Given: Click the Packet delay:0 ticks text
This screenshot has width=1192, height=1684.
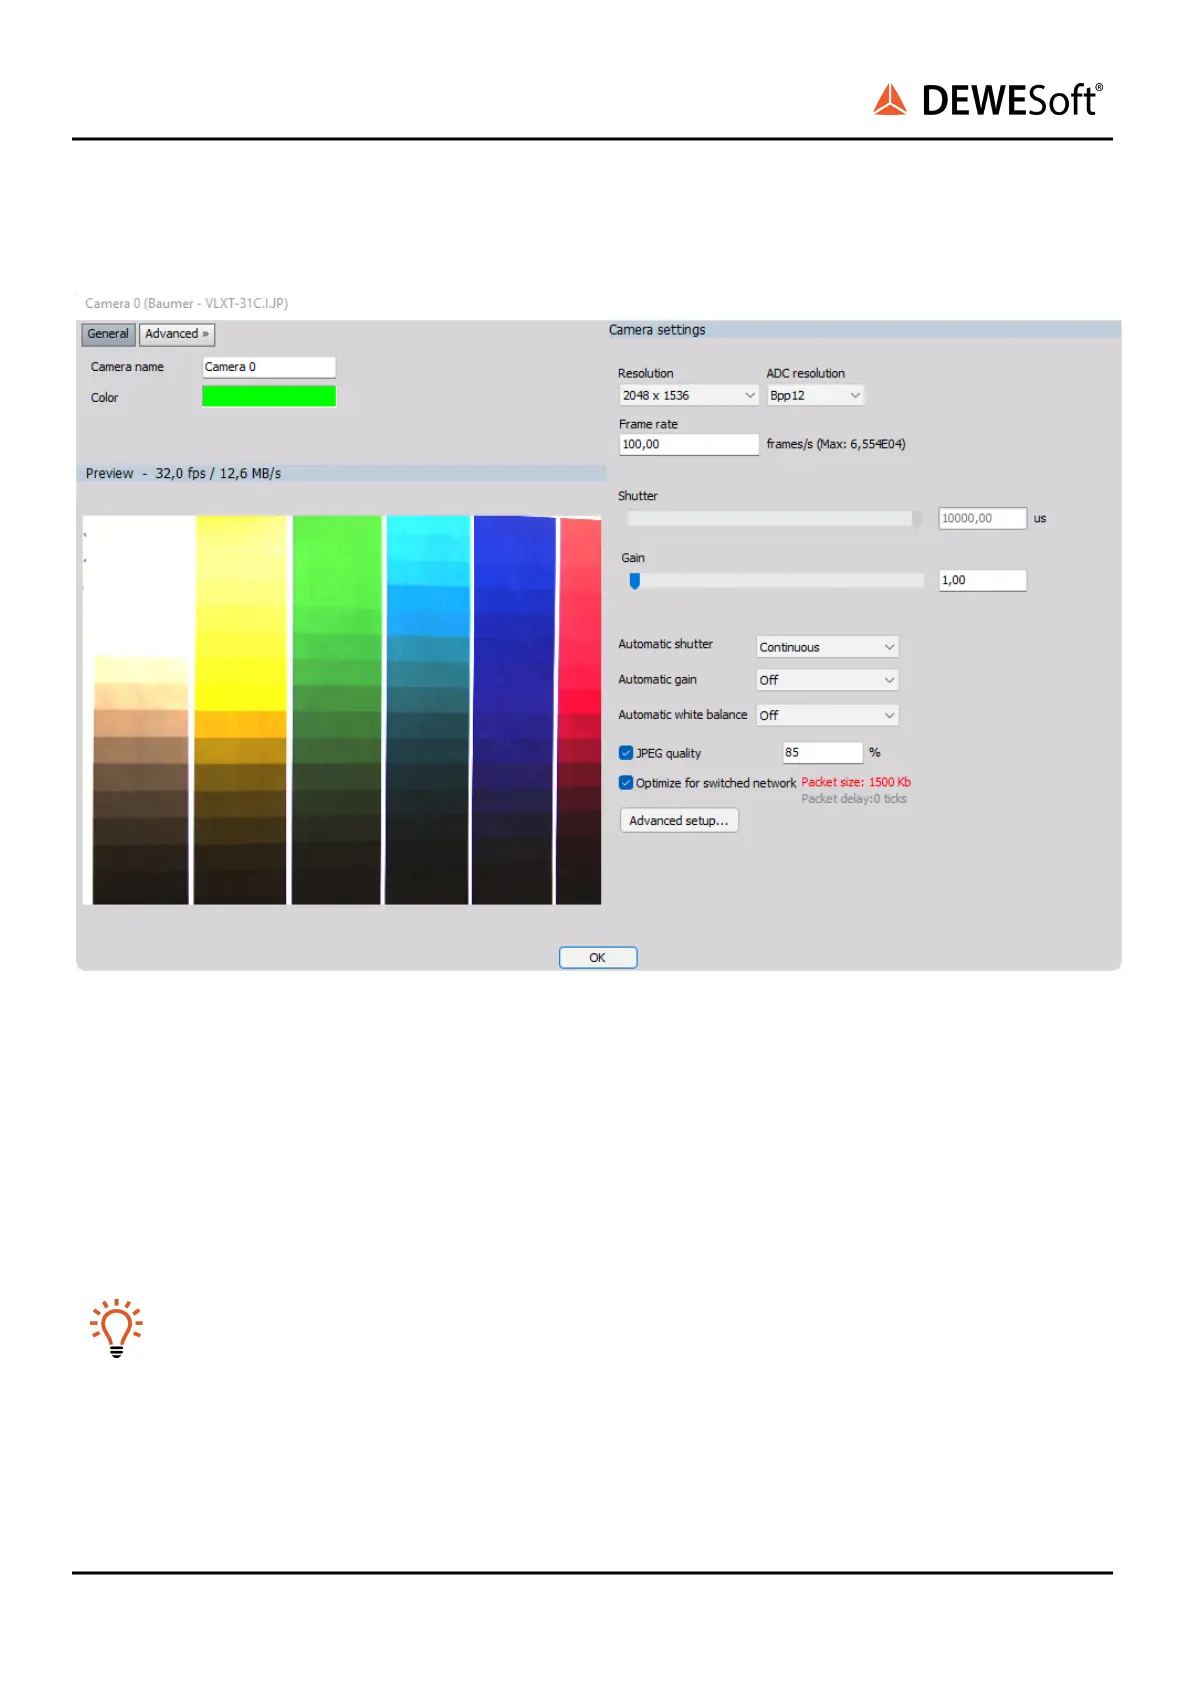Looking at the screenshot, I should tap(854, 799).
